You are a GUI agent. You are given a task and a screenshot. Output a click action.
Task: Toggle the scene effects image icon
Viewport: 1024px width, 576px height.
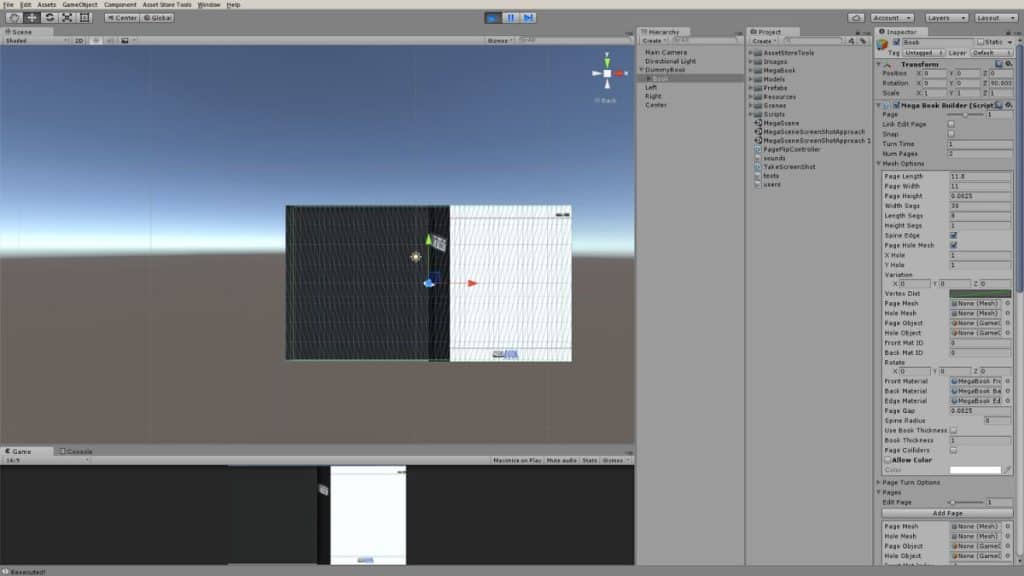125,40
